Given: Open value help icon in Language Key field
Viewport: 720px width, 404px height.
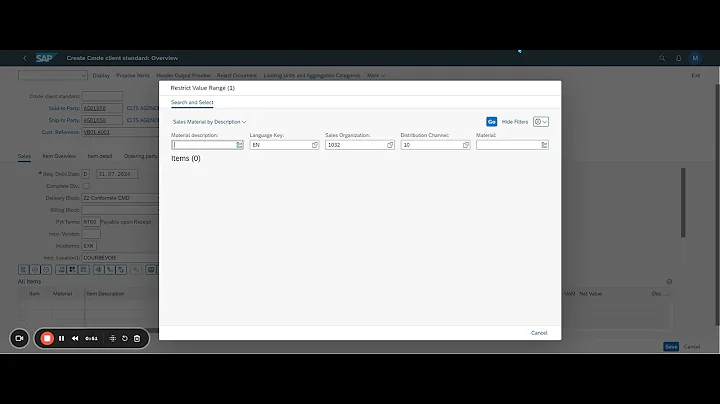Looking at the screenshot, I should click(315, 145).
